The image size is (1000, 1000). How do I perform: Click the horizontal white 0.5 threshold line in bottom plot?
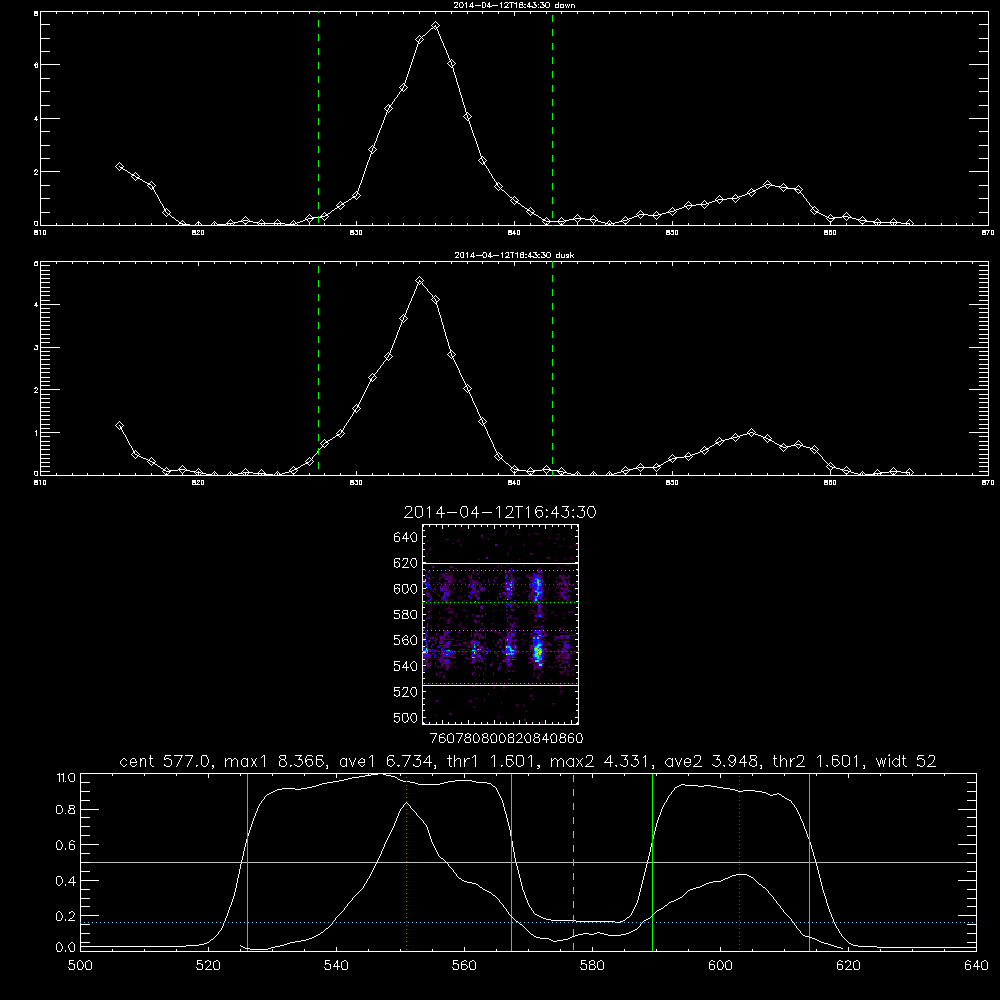pos(529,862)
